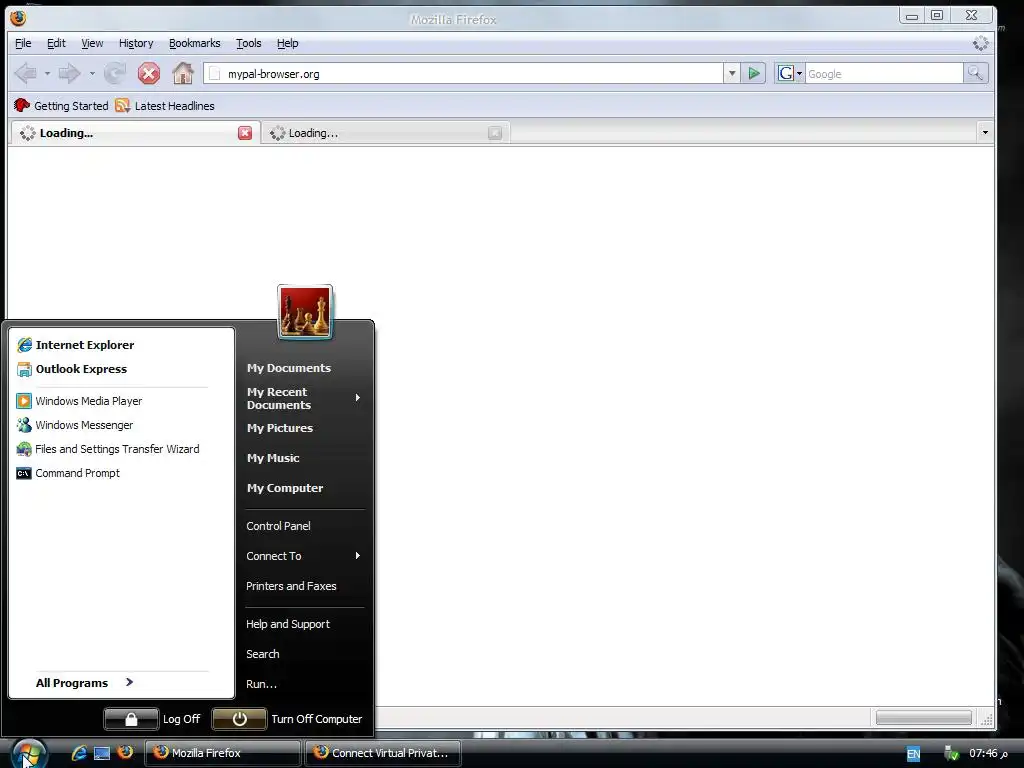Open Control Panel
This screenshot has width=1024, height=768.
pyautogui.click(x=278, y=526)
